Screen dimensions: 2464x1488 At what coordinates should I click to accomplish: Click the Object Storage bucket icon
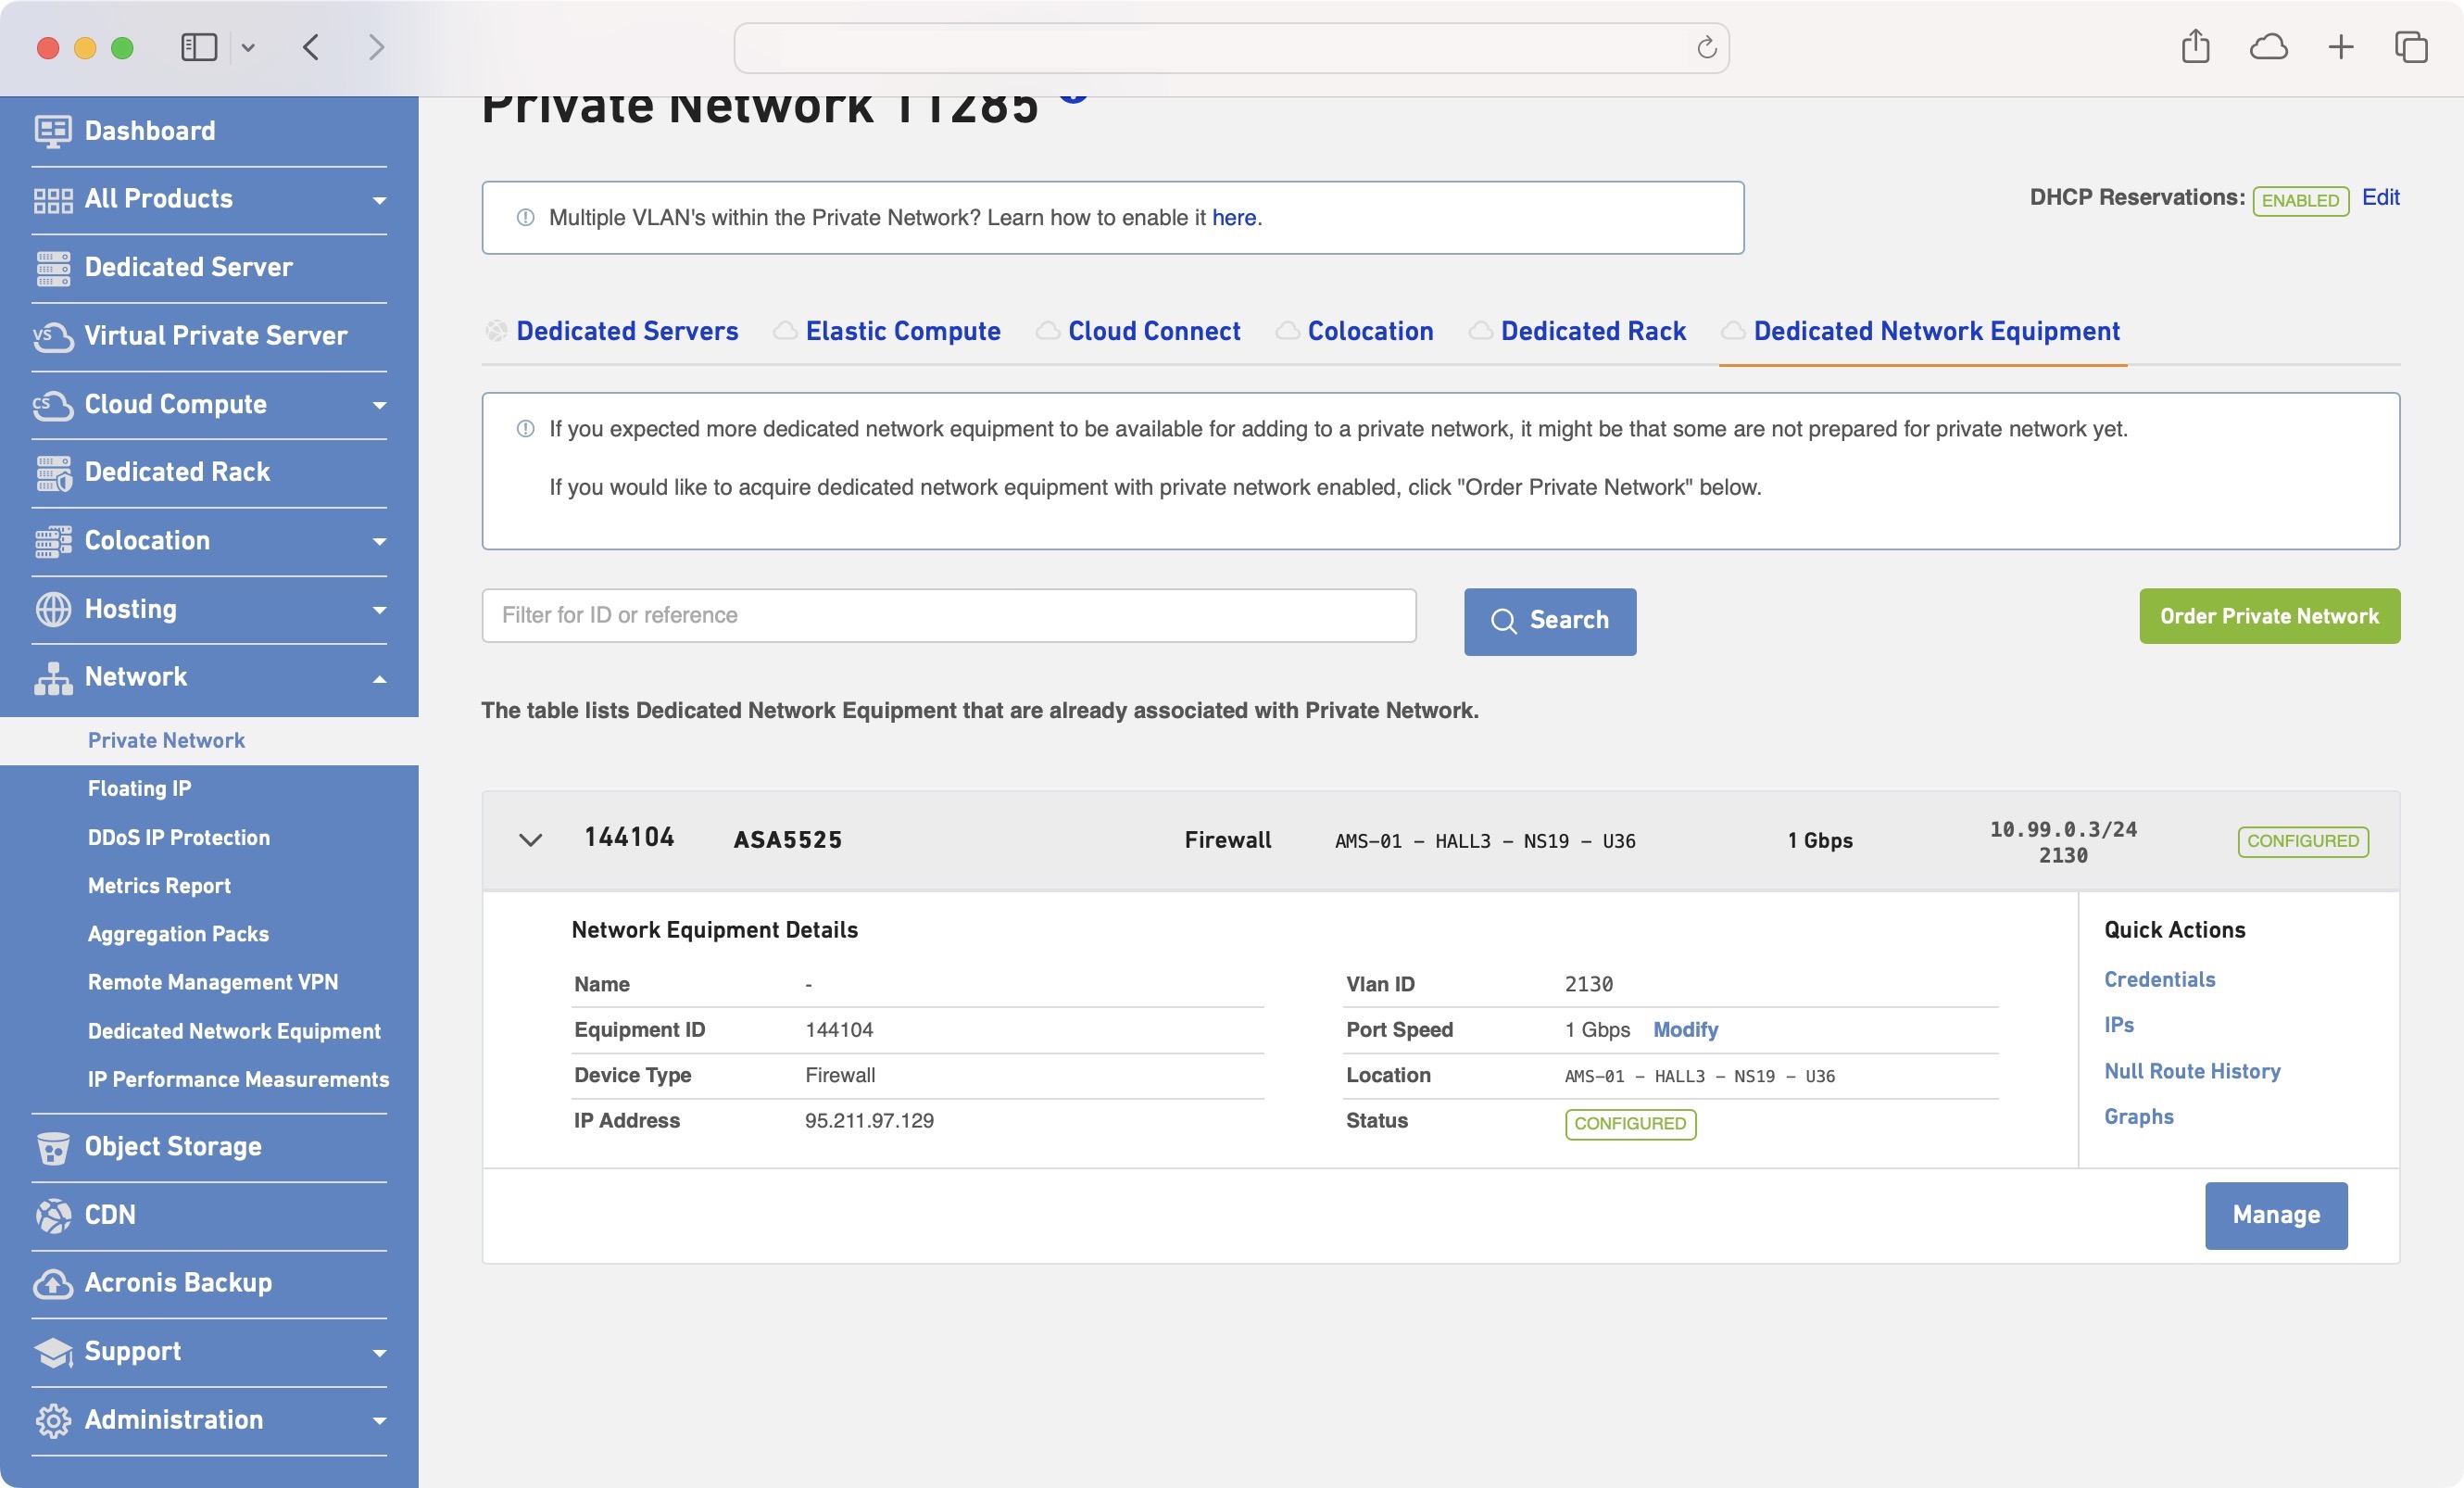pyautogui.click(x=53, y=1147)
